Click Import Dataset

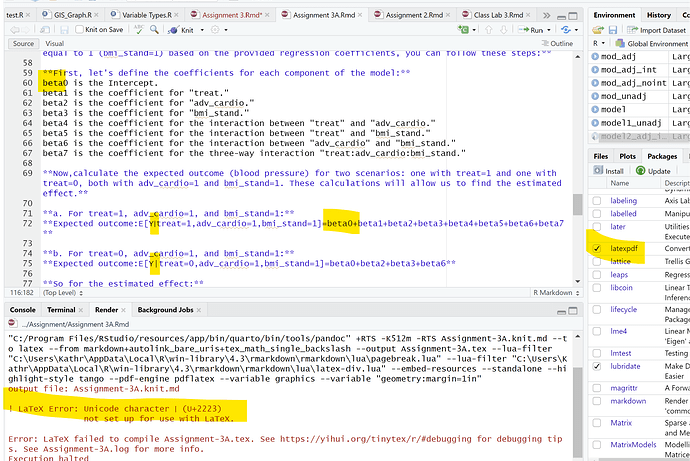click(x=657, y=30)
